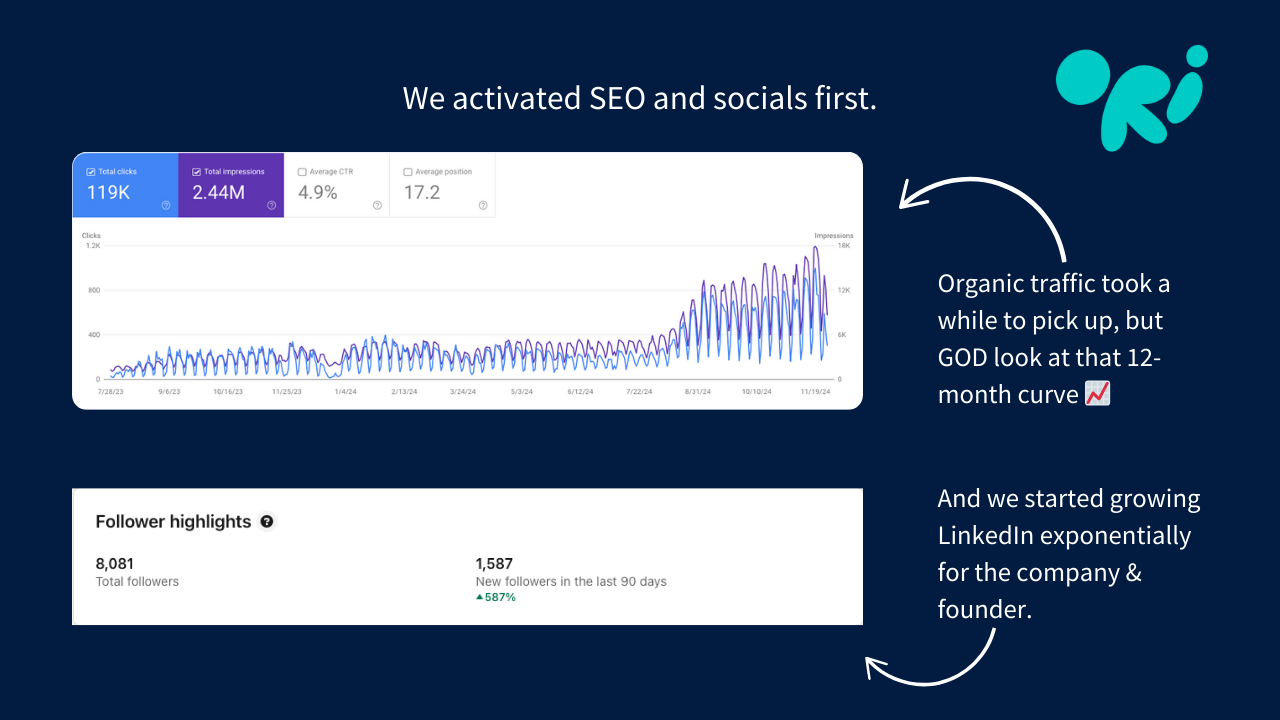Image resolution: width=1280 pixels, height=720 pixels.
Task: Enable the Average CTR checkbox
Action: [303, 172]
